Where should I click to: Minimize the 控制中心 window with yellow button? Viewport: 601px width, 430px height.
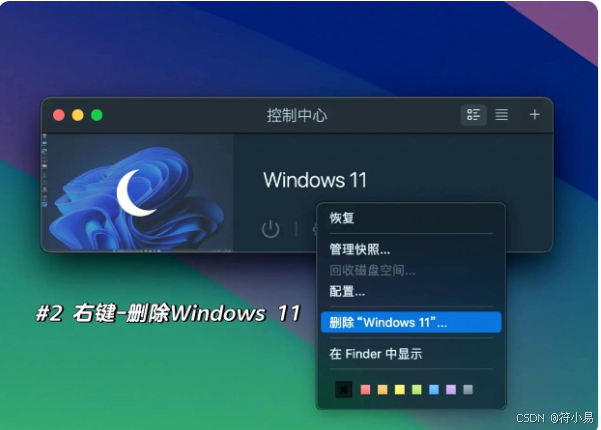pyautogui.click(x=78, y=115)
